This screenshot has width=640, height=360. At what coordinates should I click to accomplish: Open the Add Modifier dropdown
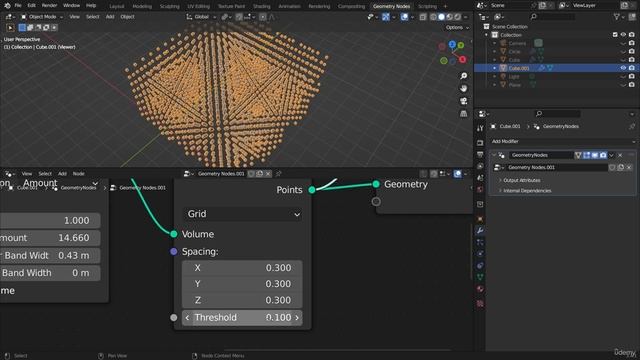[564, 141]
